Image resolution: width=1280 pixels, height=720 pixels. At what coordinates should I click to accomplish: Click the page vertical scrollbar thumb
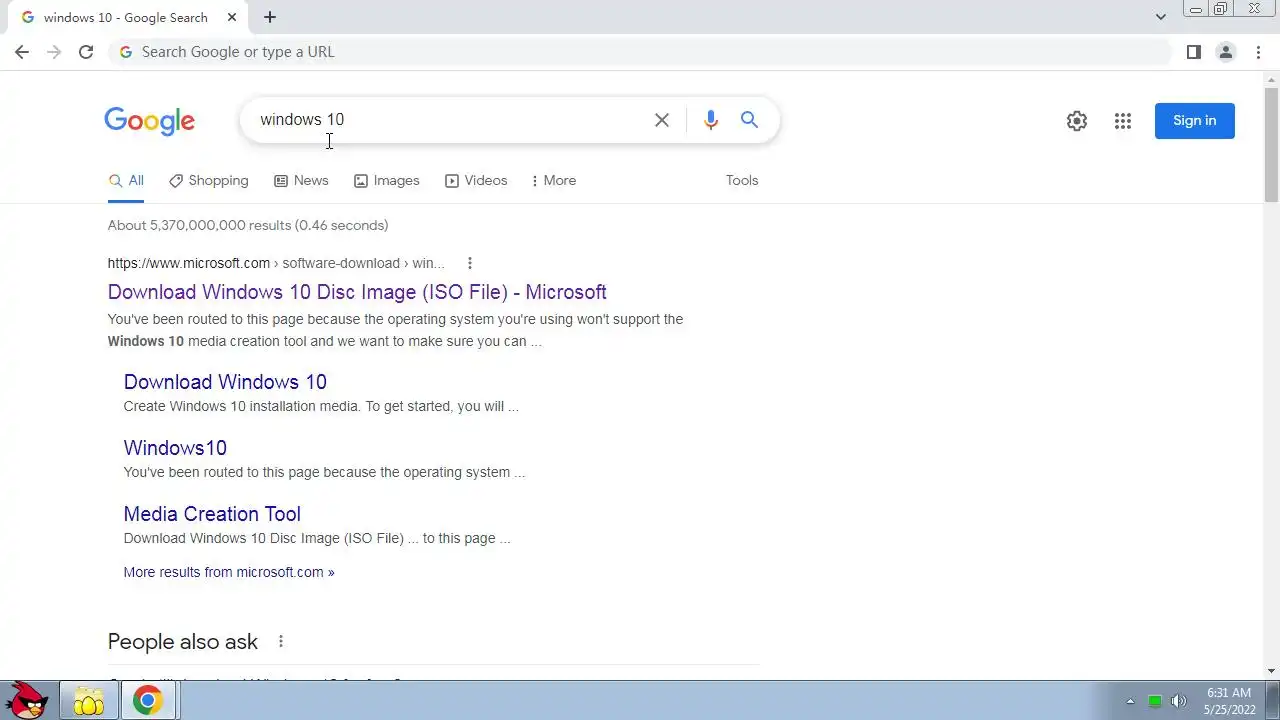1271,145
